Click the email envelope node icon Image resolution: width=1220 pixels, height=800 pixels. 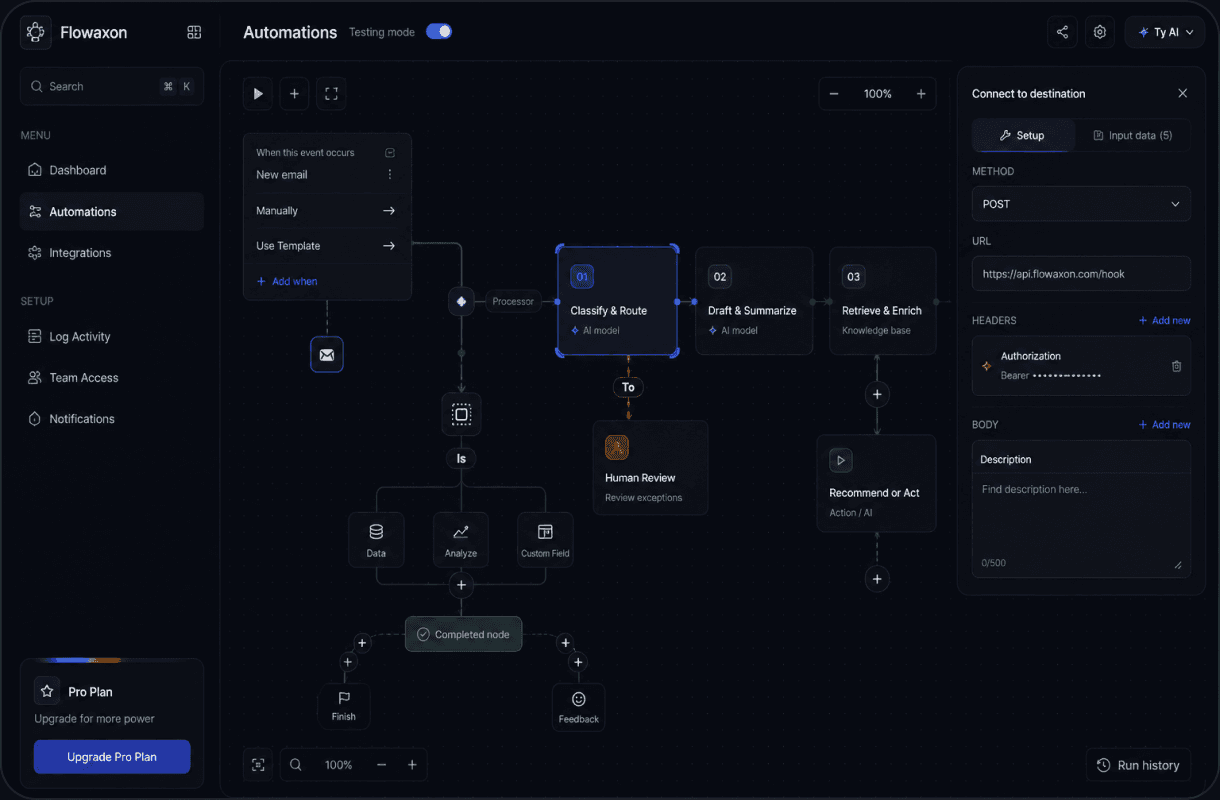327,355
